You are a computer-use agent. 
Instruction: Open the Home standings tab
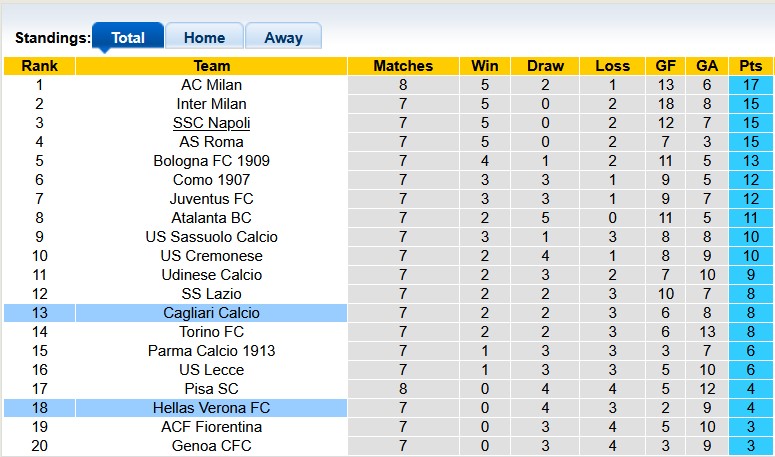pyautogui.click(x=204, y=38)
